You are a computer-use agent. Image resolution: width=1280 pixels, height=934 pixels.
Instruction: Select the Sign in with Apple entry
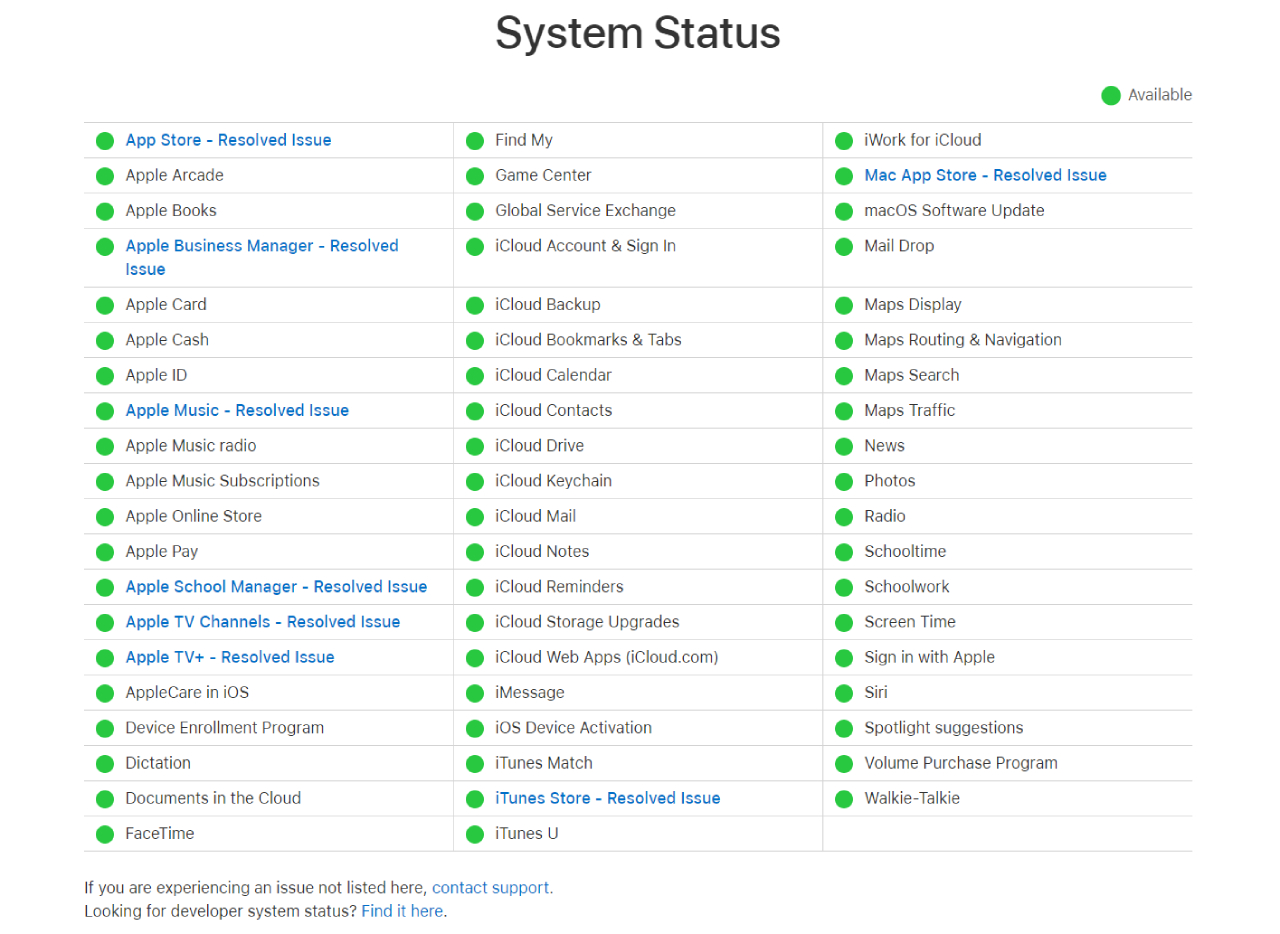click(929, 657)
